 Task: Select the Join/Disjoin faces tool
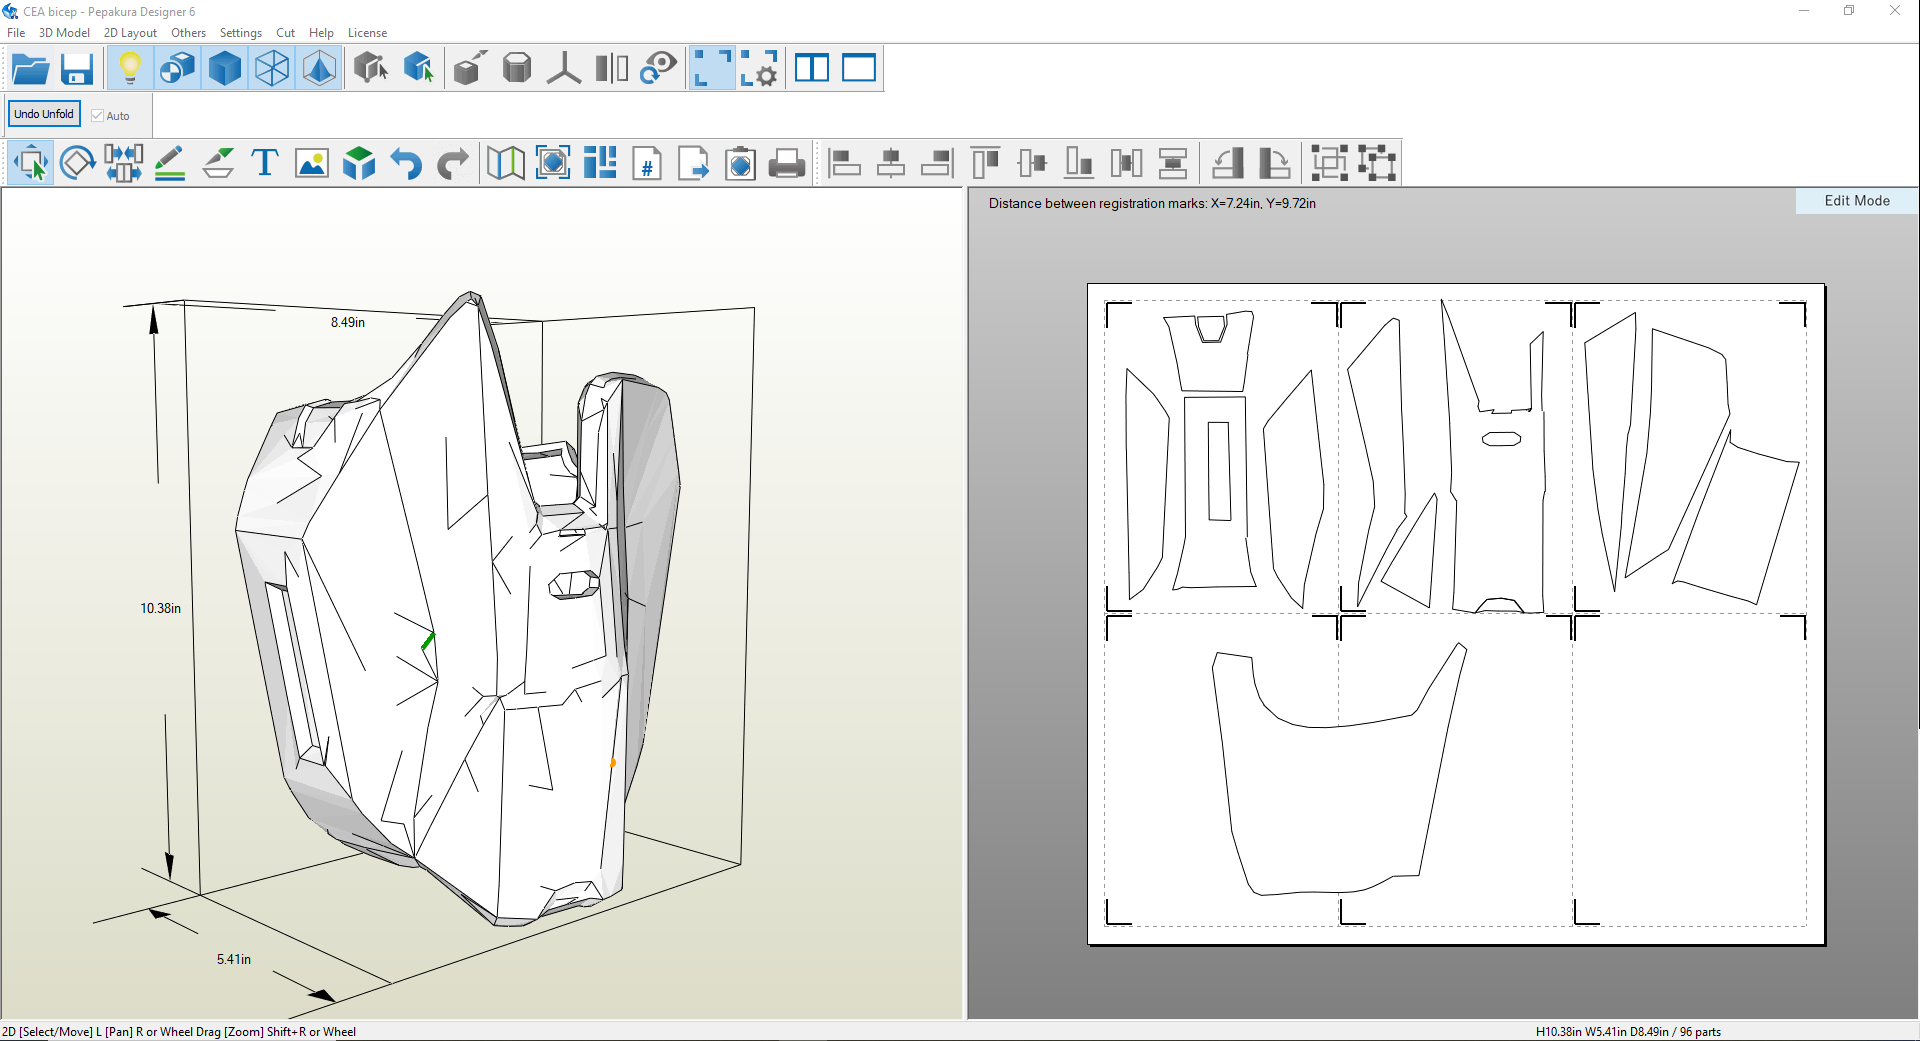click(x=124, y=162)
